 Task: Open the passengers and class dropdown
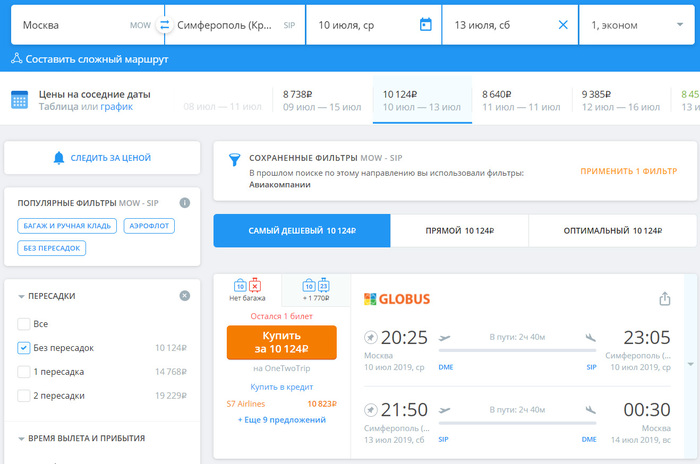tap(638, 24)
